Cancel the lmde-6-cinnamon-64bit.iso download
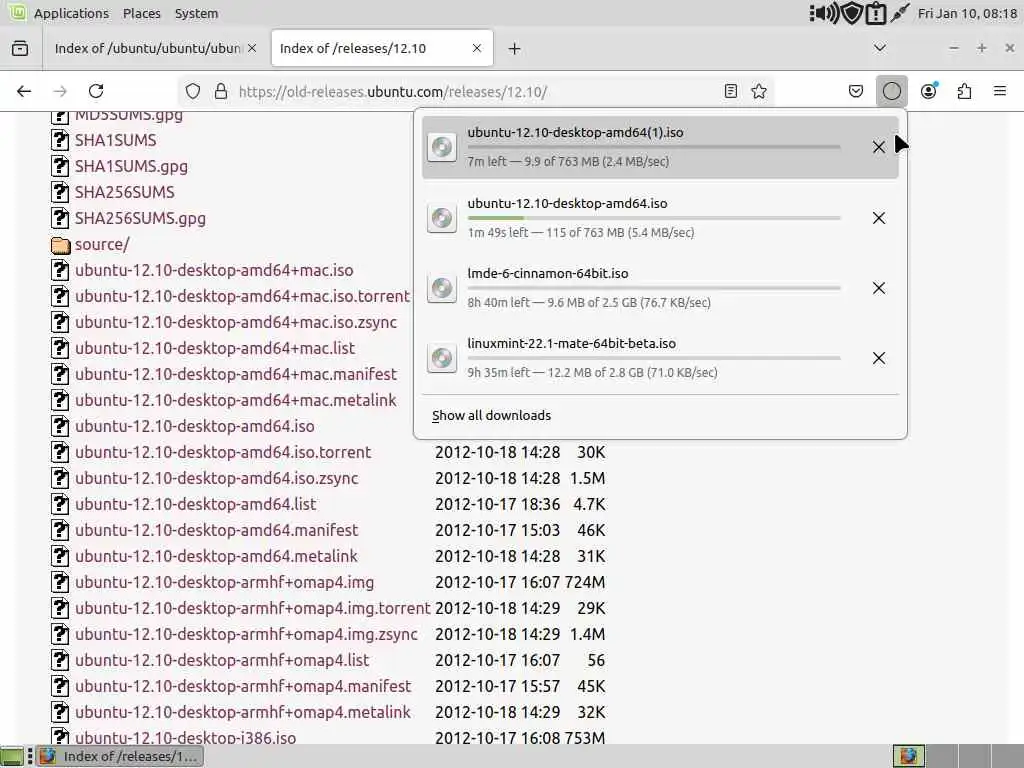1024x768 pixels. pos(879,288)
